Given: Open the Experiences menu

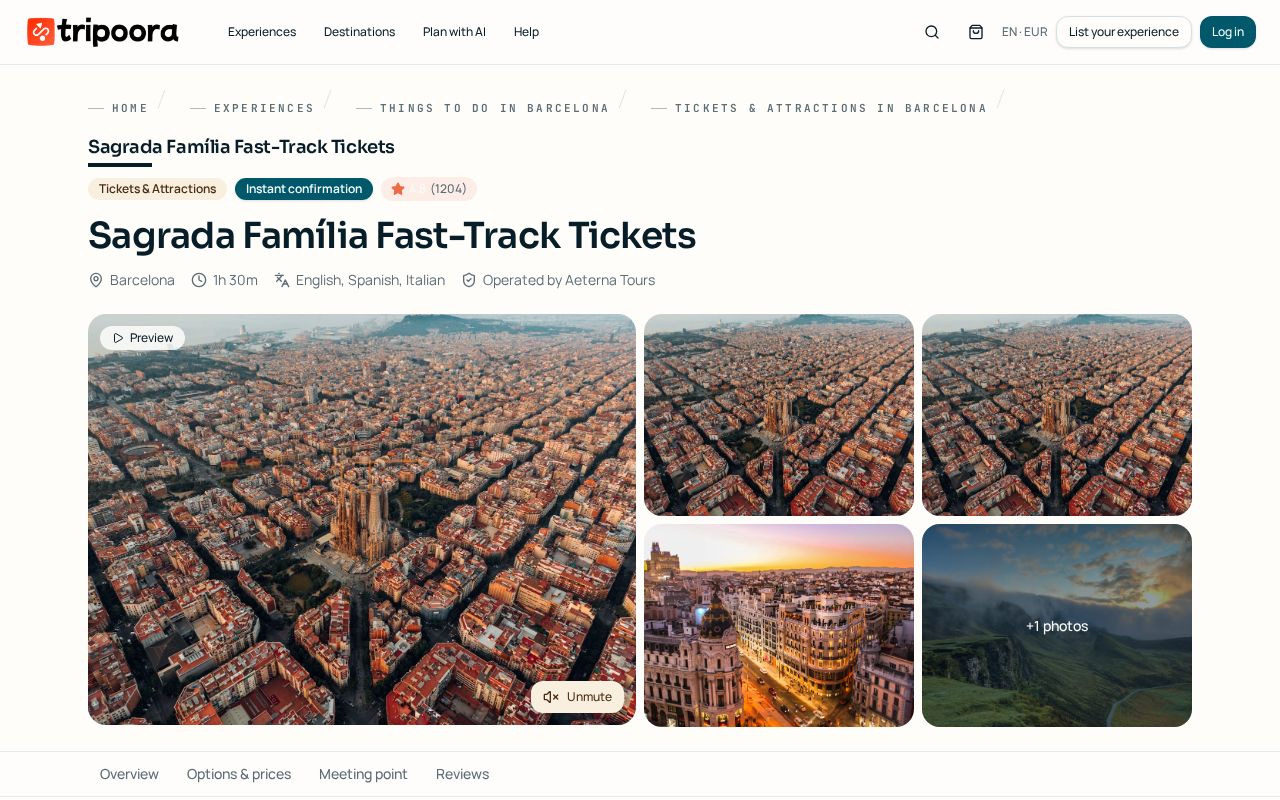Looking at the screenshot, I should click(262, 32).
